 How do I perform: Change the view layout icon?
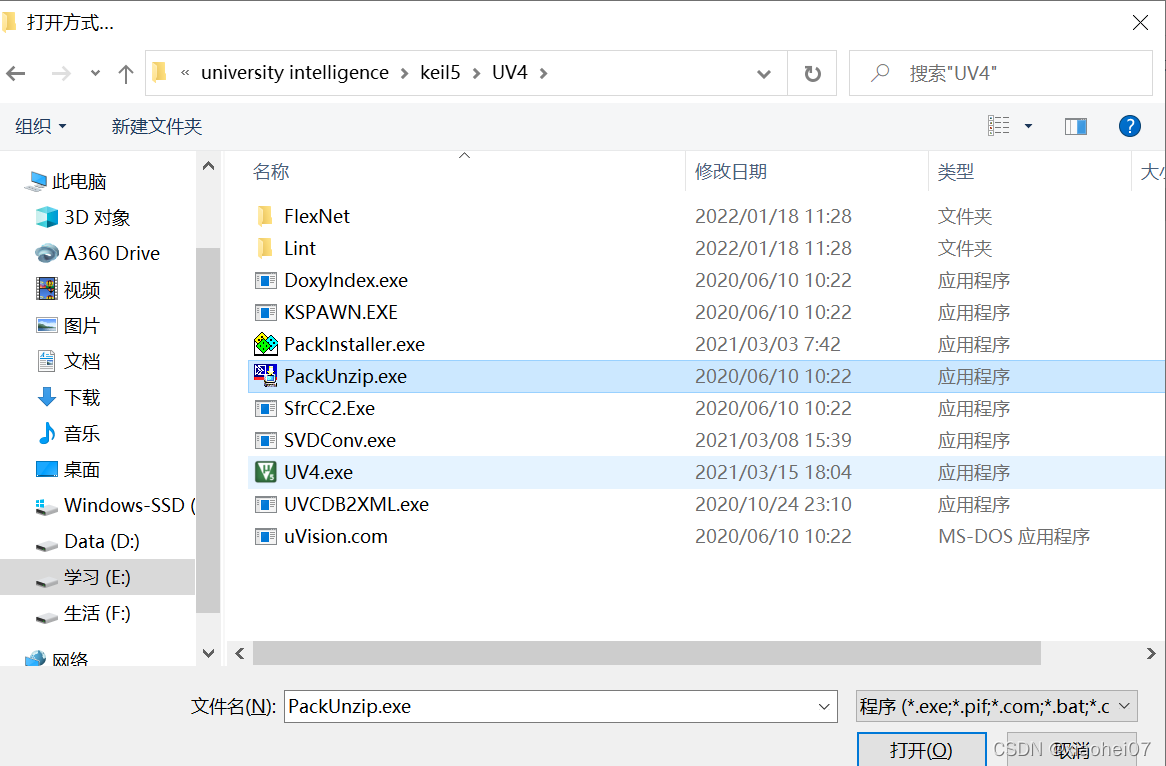tap(999, 126)
